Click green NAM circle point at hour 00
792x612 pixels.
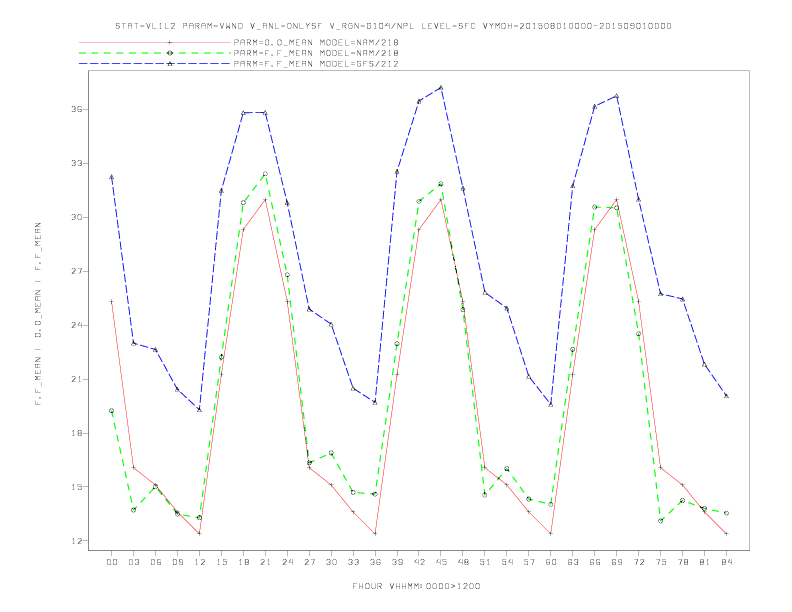(112, 411)
